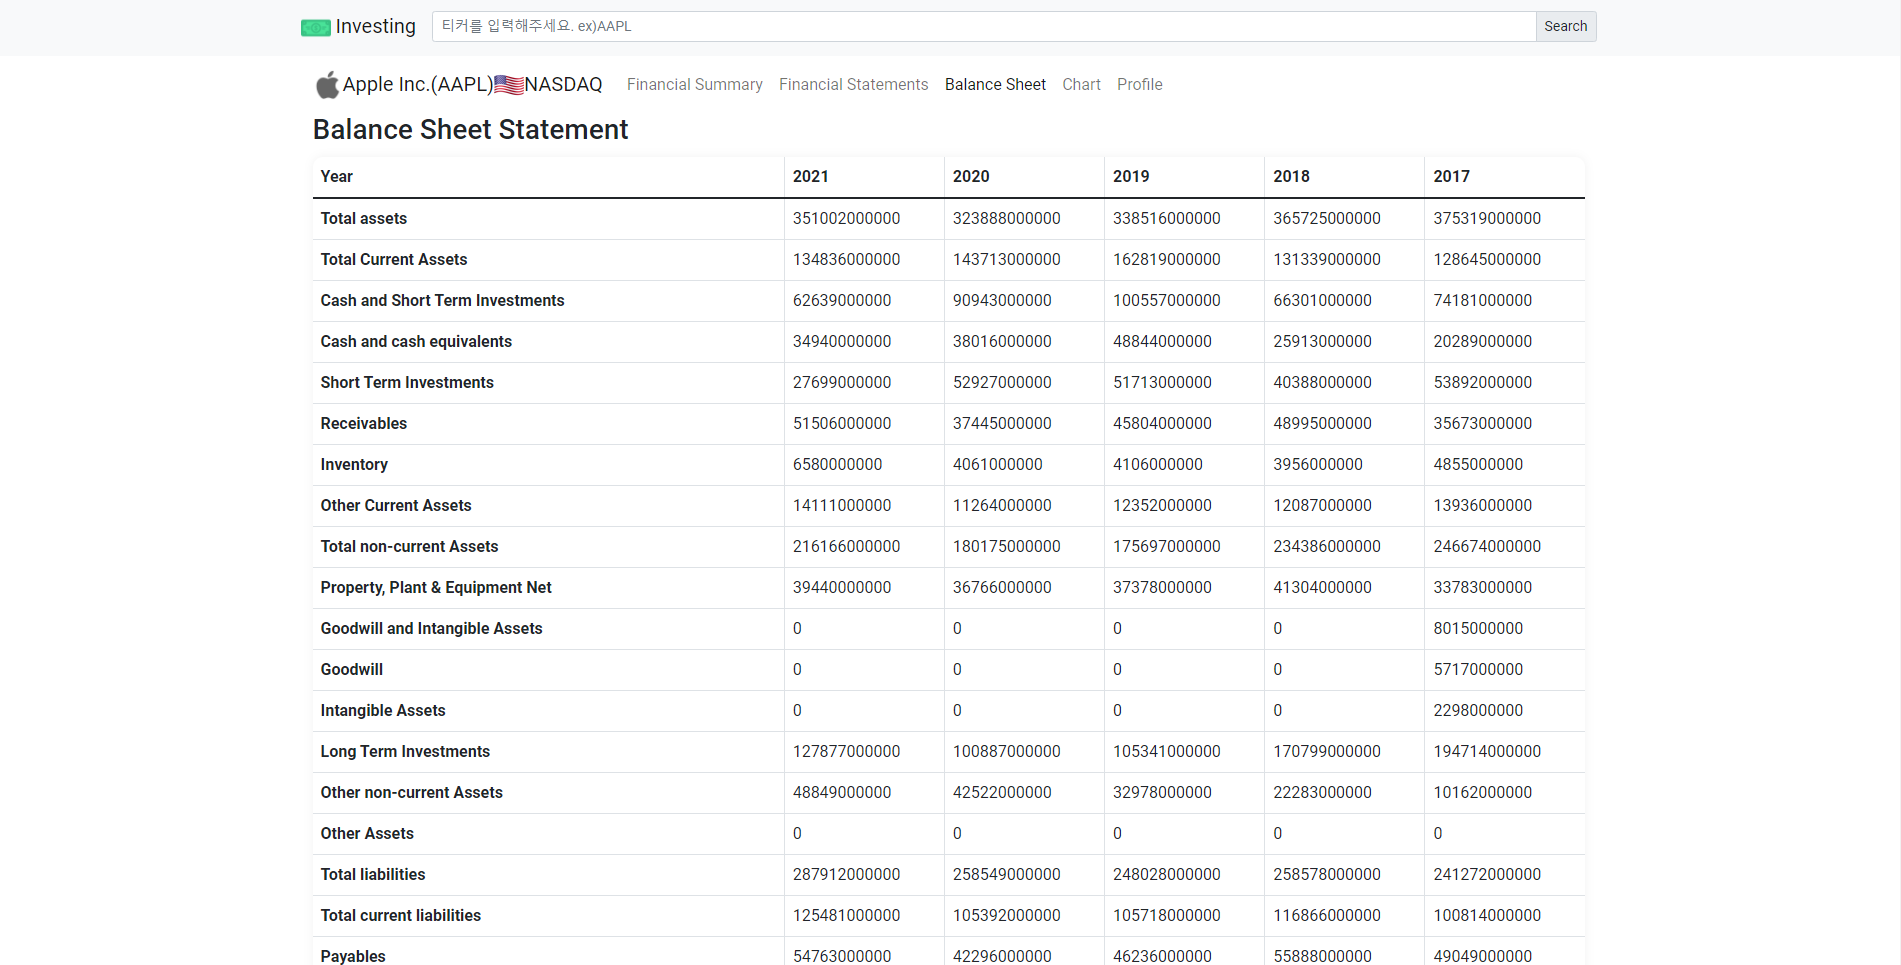
Task: Click the Year header cell
Action: click(x=336, y=176)
